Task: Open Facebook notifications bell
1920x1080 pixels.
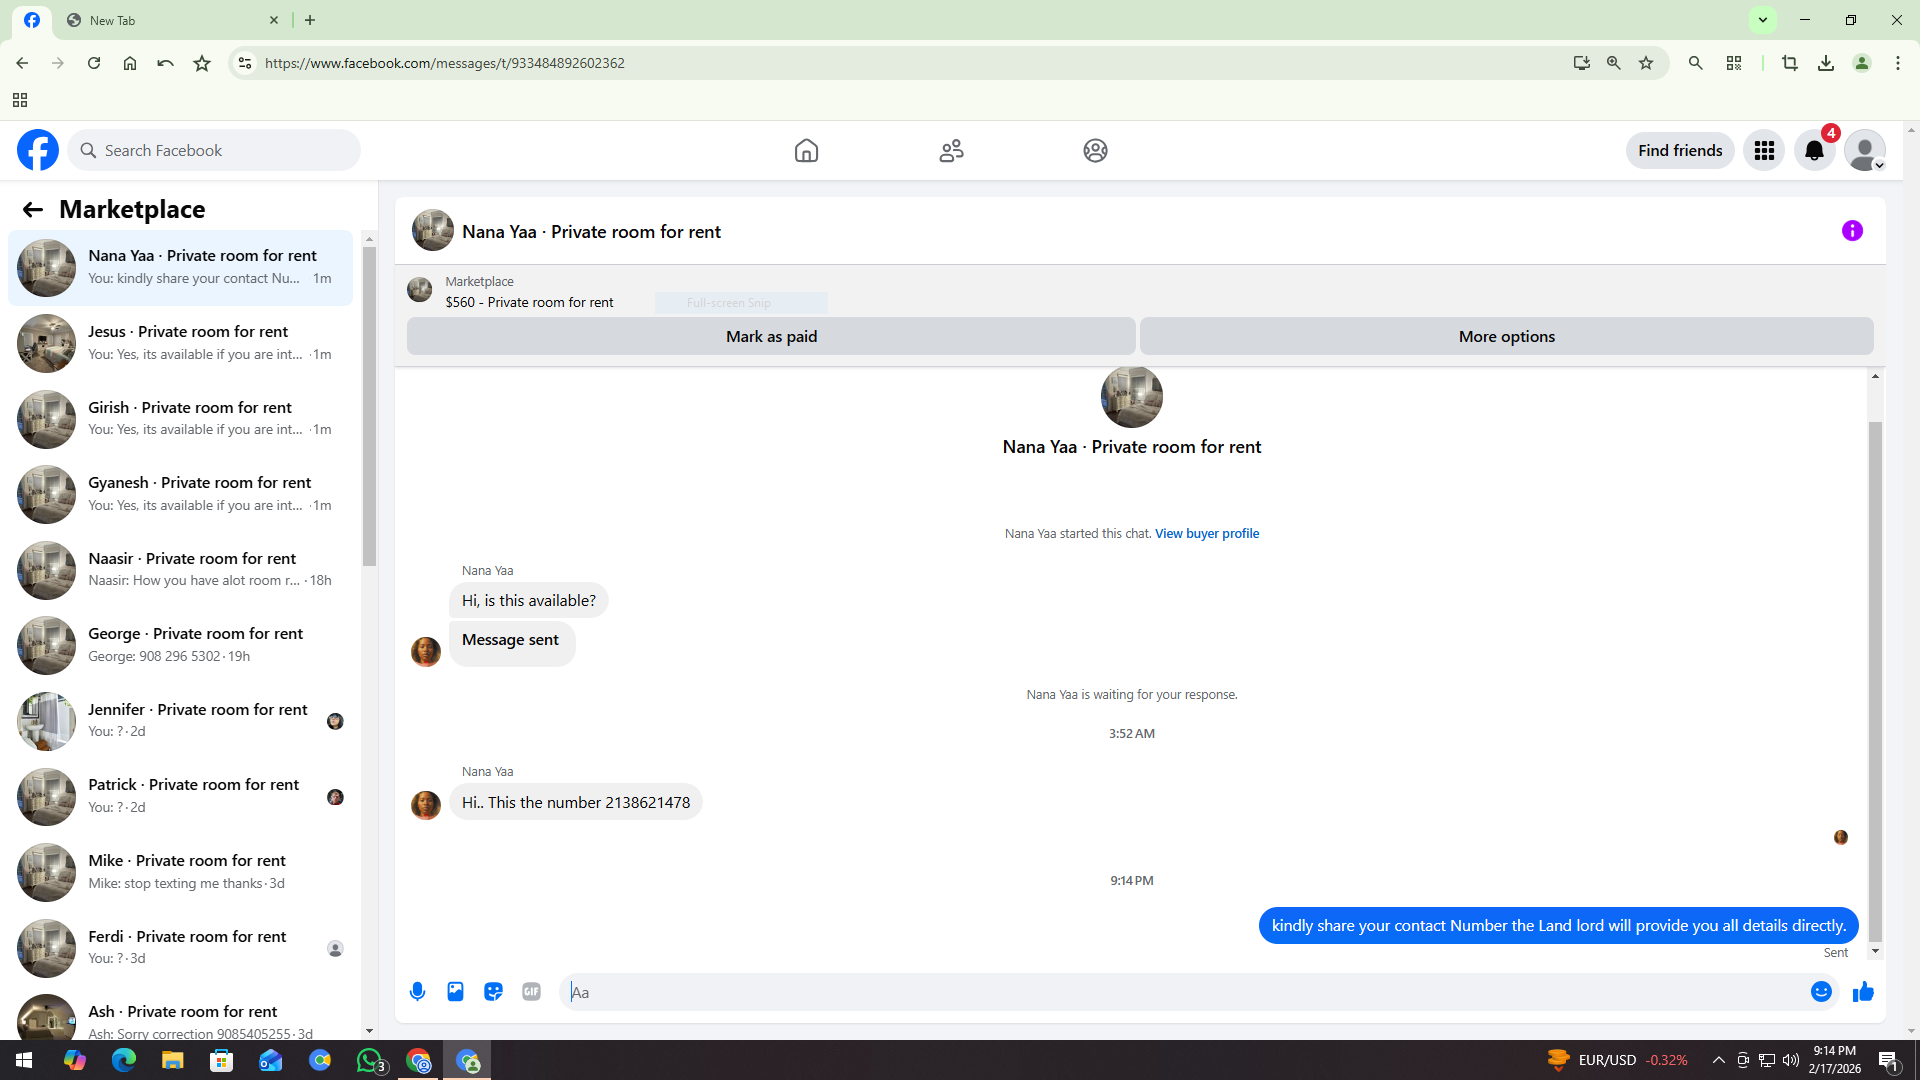Action: 1814,151
